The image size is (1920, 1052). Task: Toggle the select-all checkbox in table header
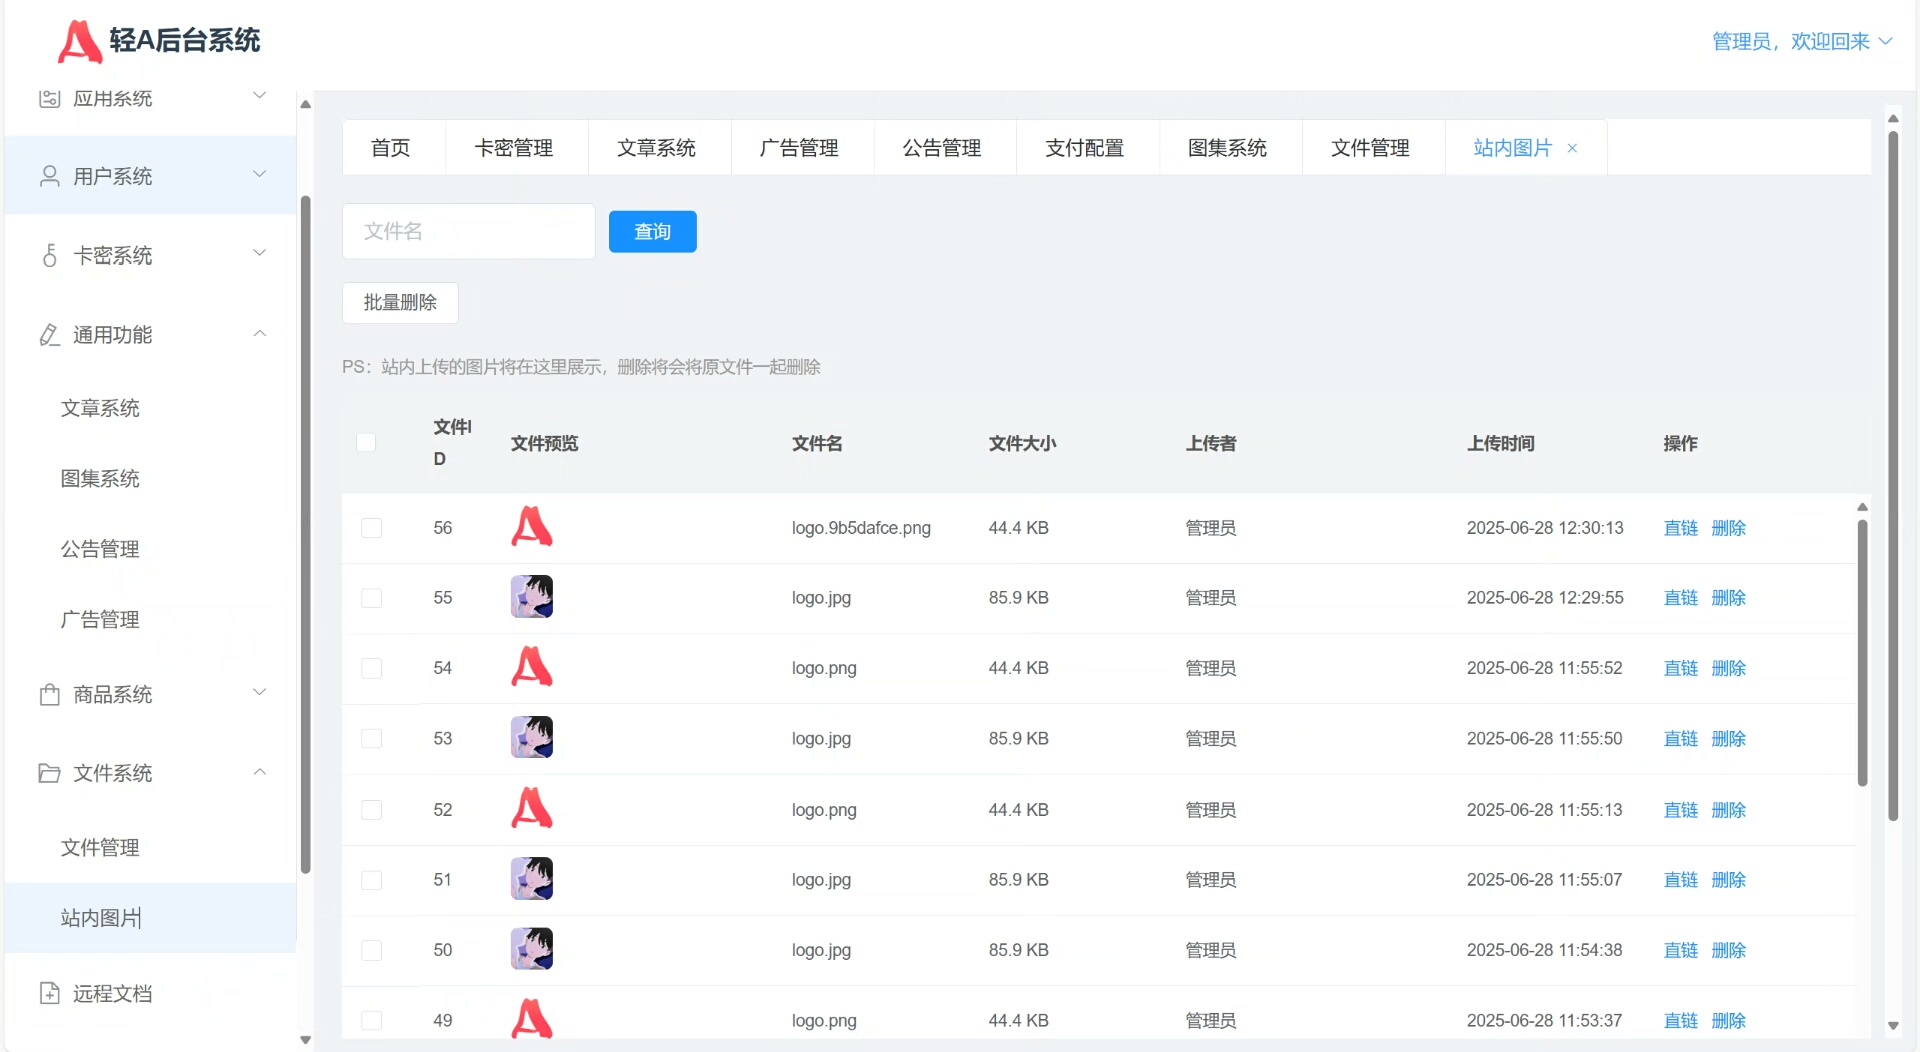coord(366,443)
